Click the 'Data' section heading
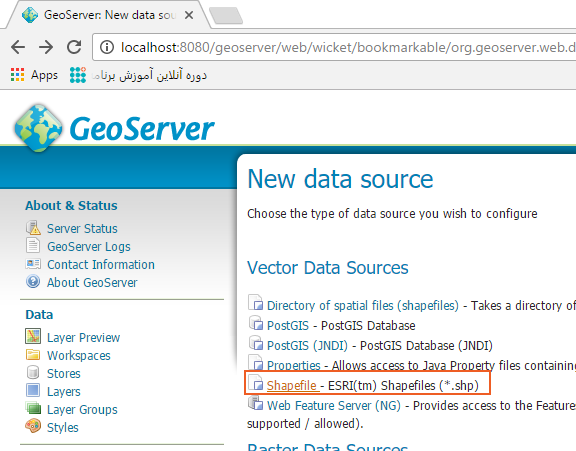576x451 pixels. (39, 314)
